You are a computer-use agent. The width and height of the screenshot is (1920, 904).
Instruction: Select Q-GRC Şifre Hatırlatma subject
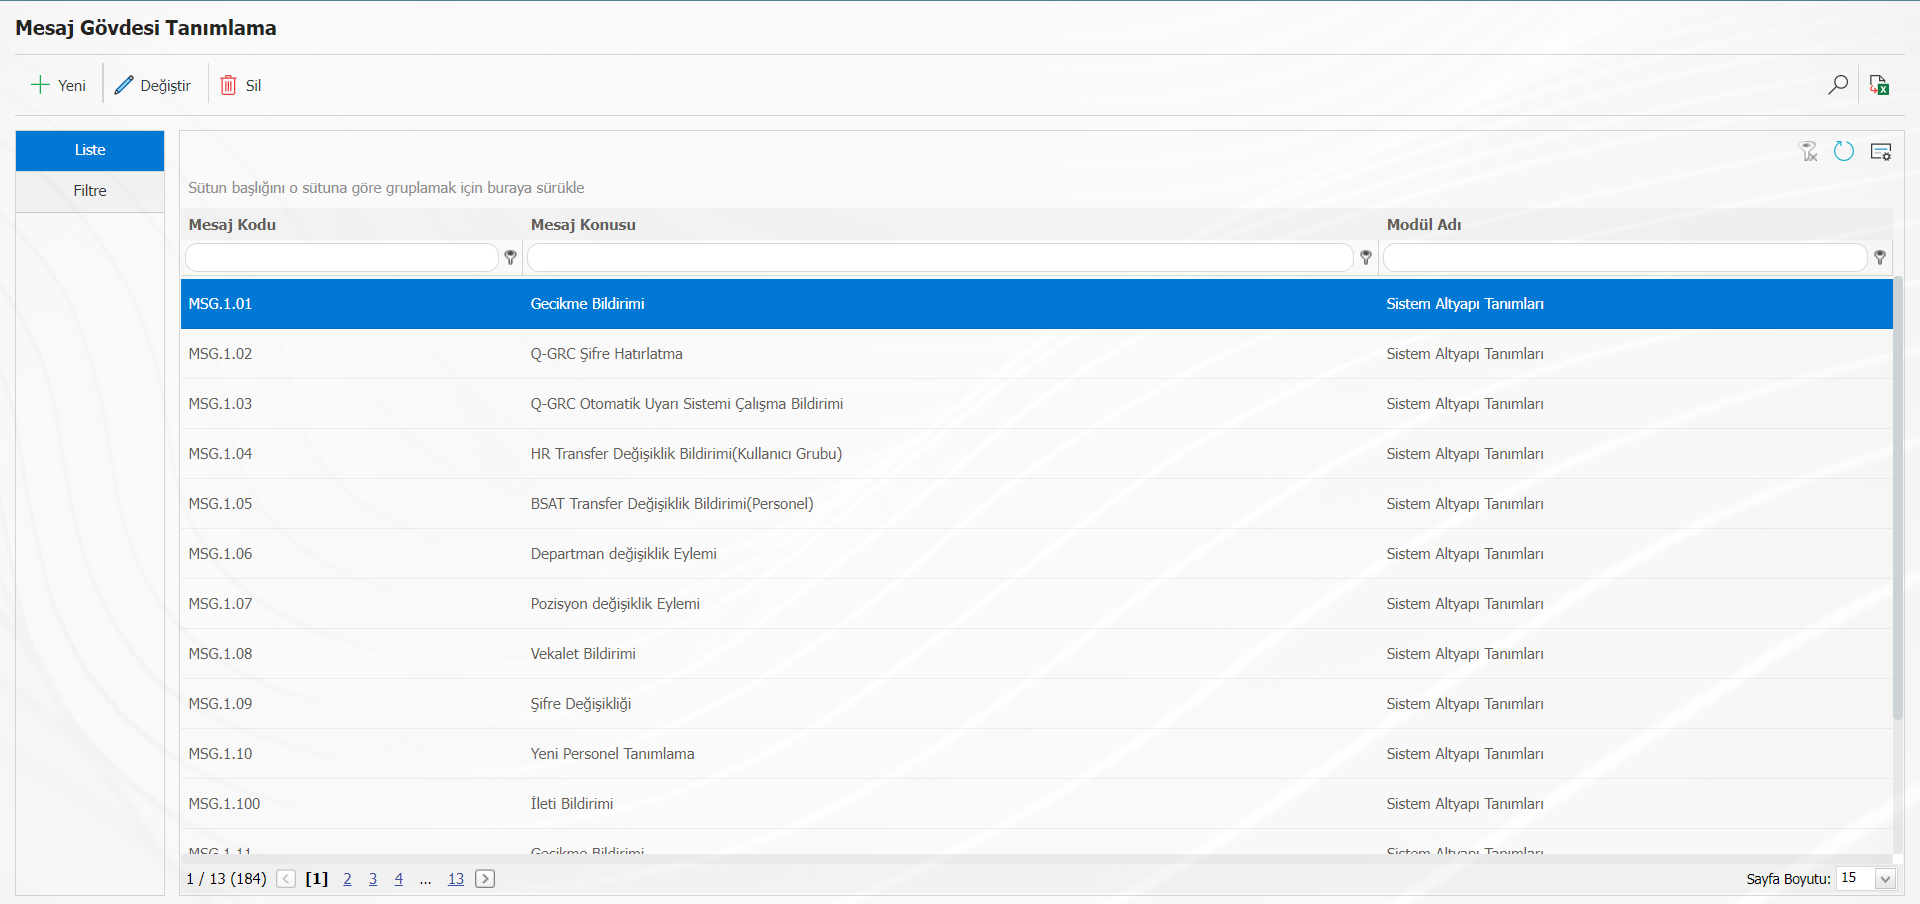click(606, 354)
